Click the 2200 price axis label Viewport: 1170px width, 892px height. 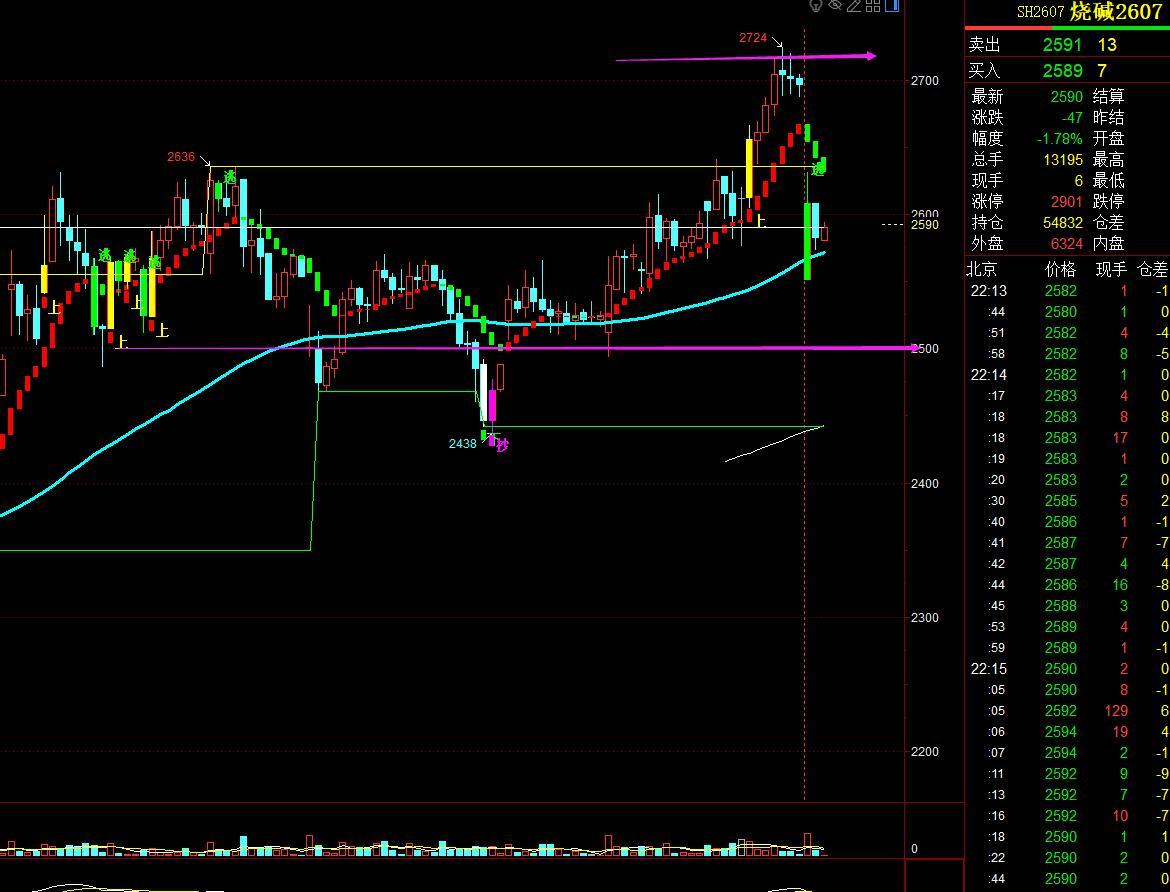[925, 752]
